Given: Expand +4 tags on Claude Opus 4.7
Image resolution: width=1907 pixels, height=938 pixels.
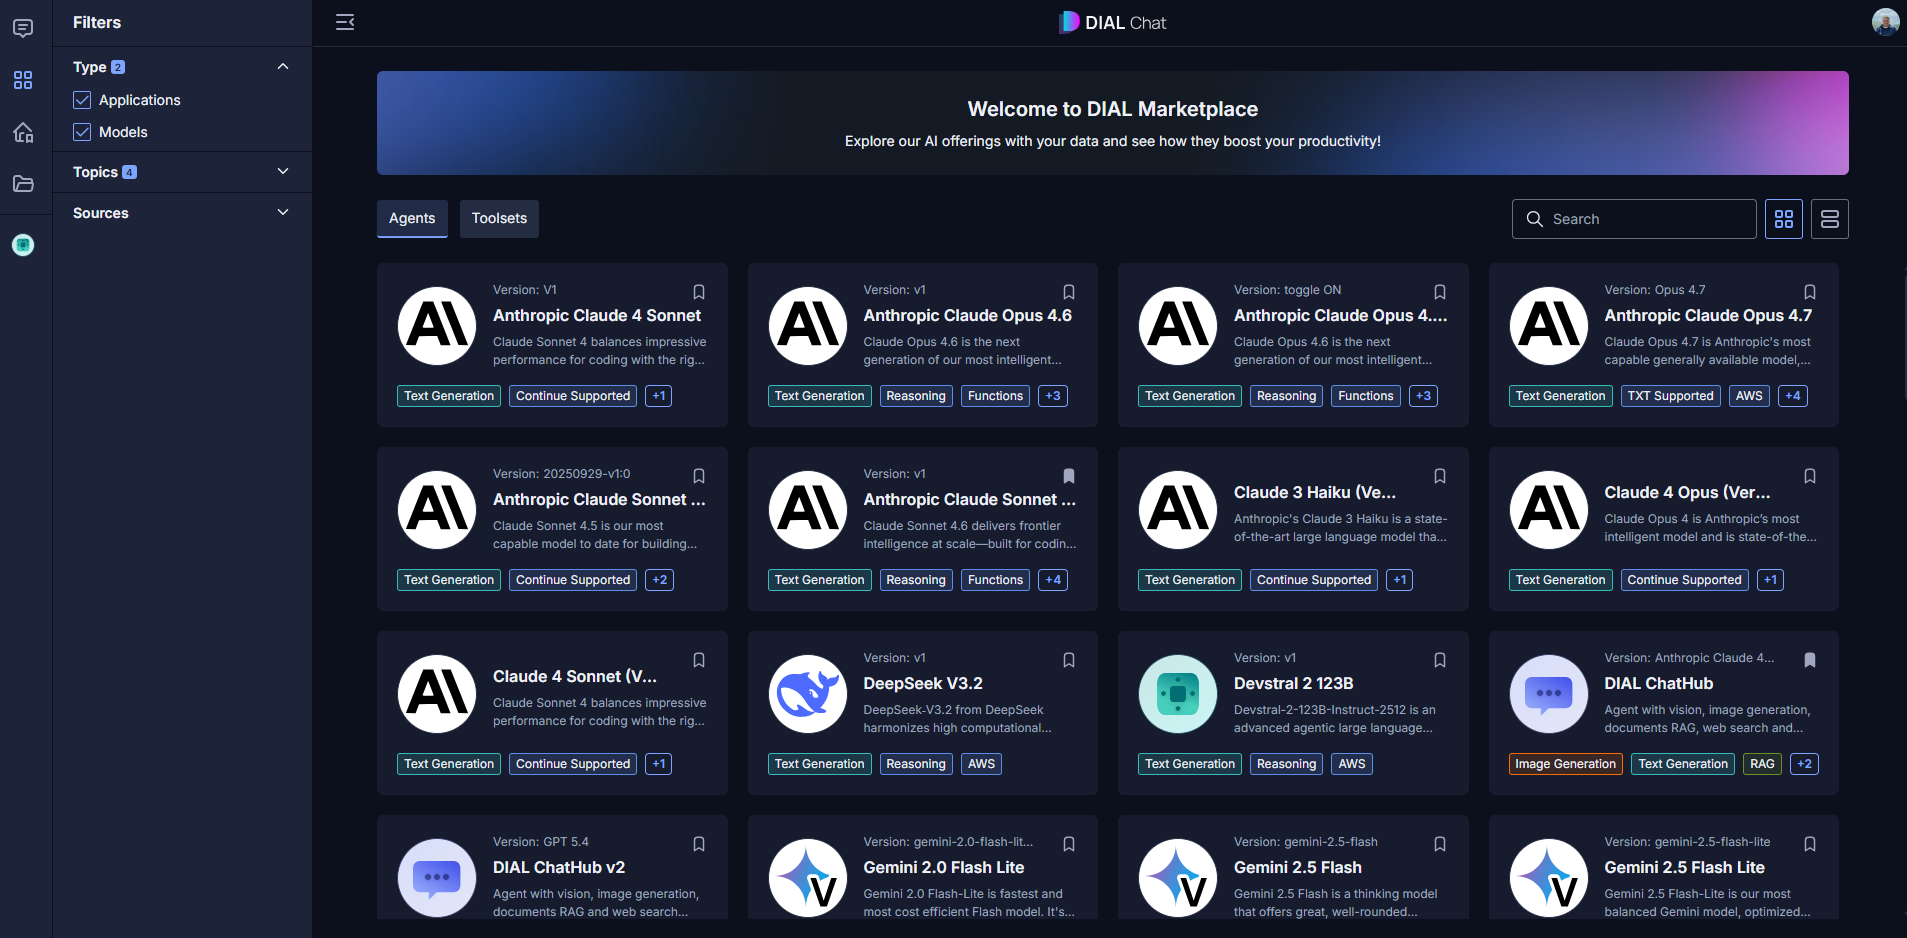Looking at the screenshot, I should [x=1793, y=396].
